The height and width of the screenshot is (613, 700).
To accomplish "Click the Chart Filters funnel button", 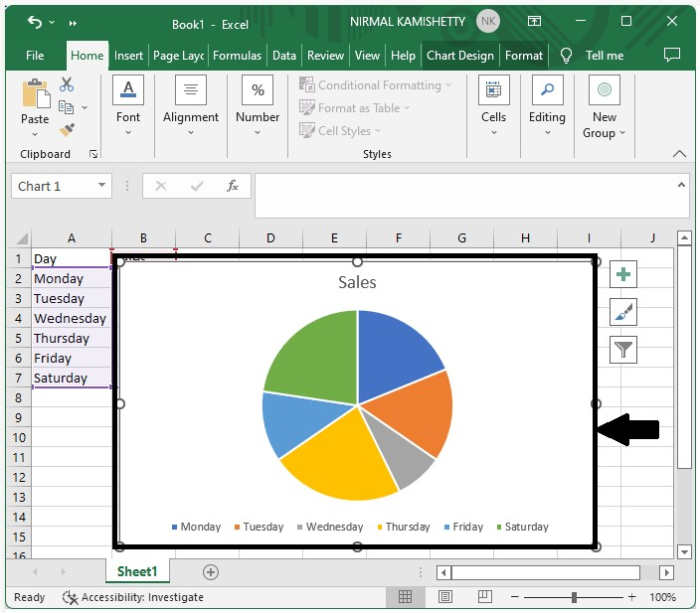I will pos(623,350).
